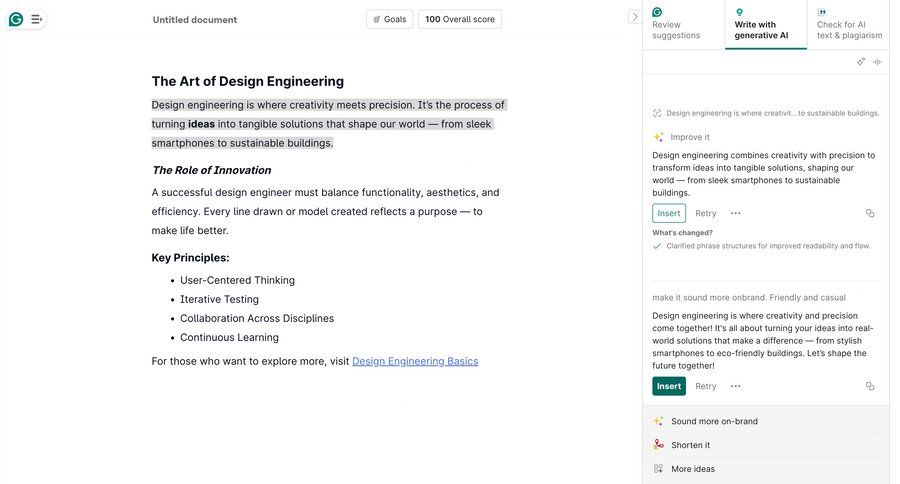Collapse the side panel with chevron arrow
The width and height of the screenshot is (900, 484).
tap(634, 17)
